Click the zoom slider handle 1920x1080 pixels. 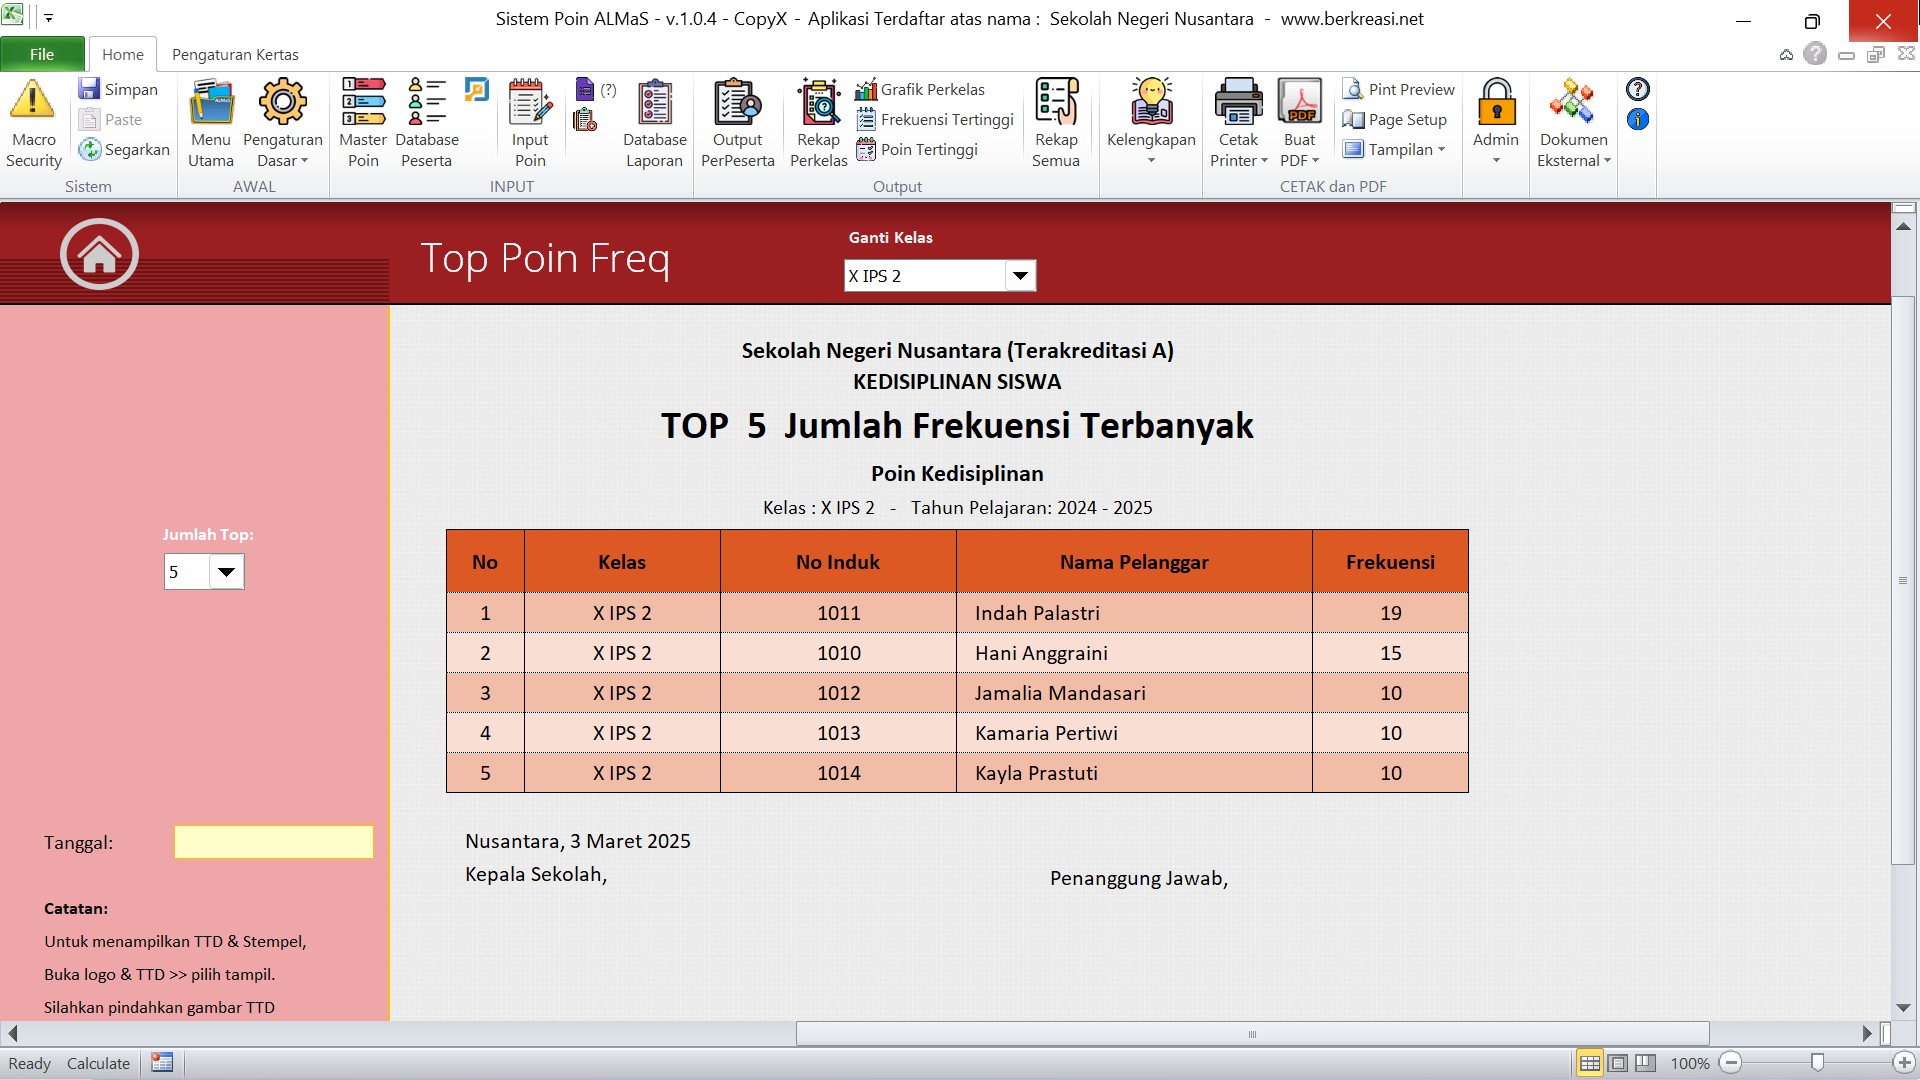click(x=1817, y=1063)
